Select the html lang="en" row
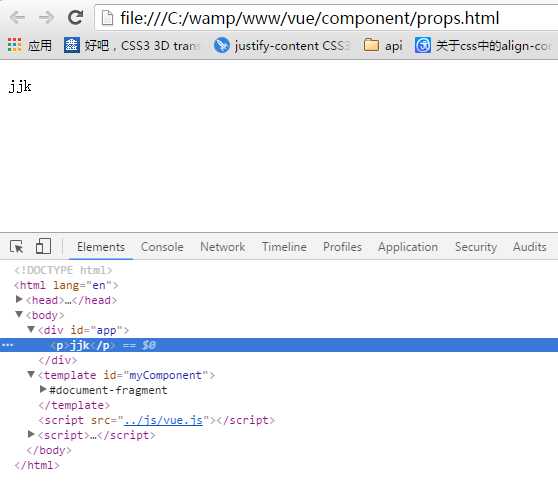Screen dimensions: 558x497 click(x=66, y=285)
